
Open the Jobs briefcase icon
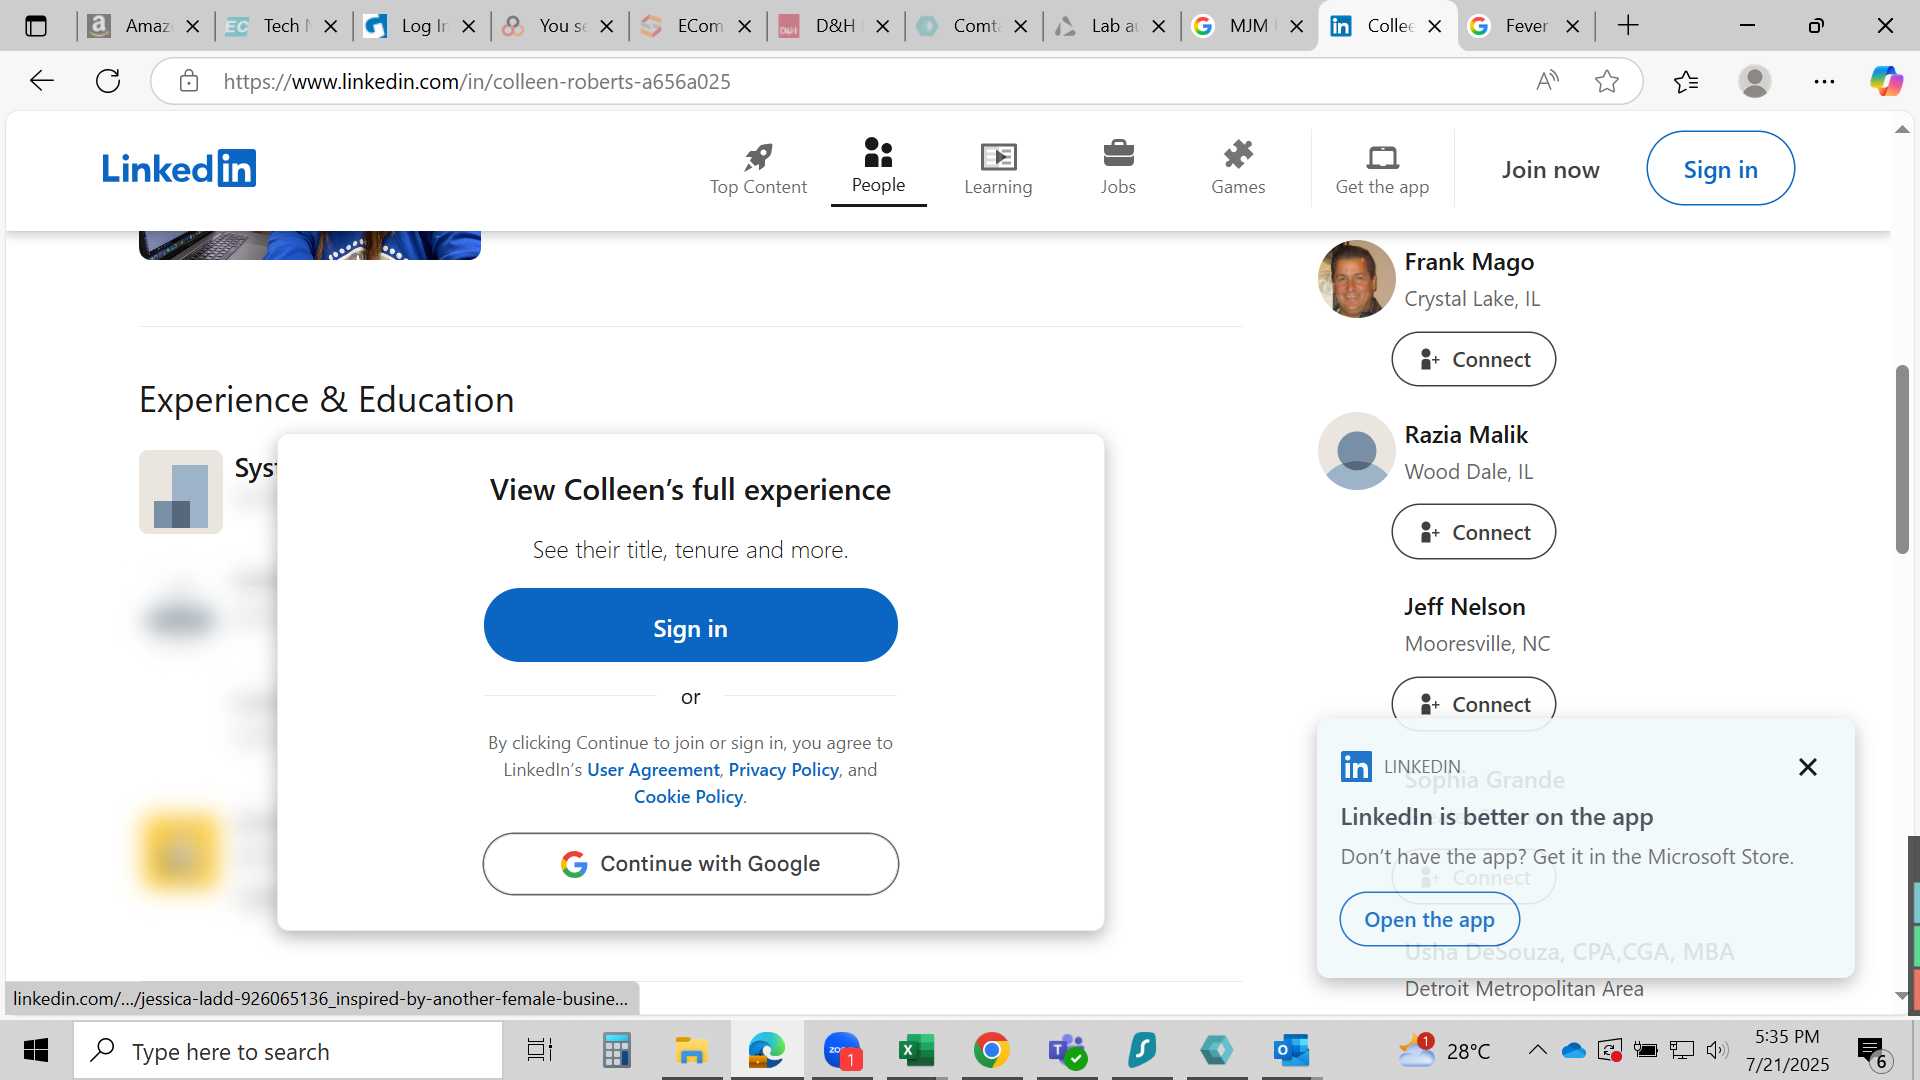(x=1118, y=154)
